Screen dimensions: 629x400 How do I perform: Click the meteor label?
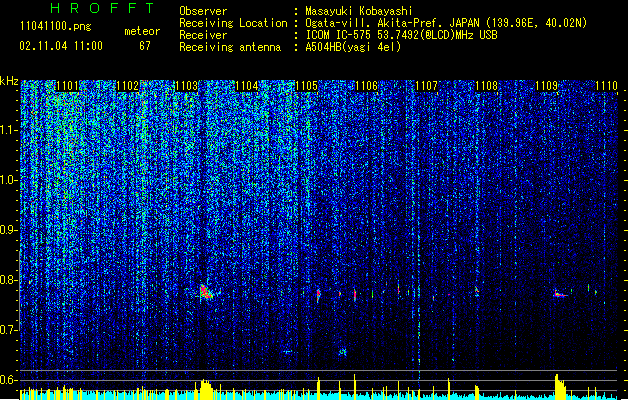click(x=142, y=31)
